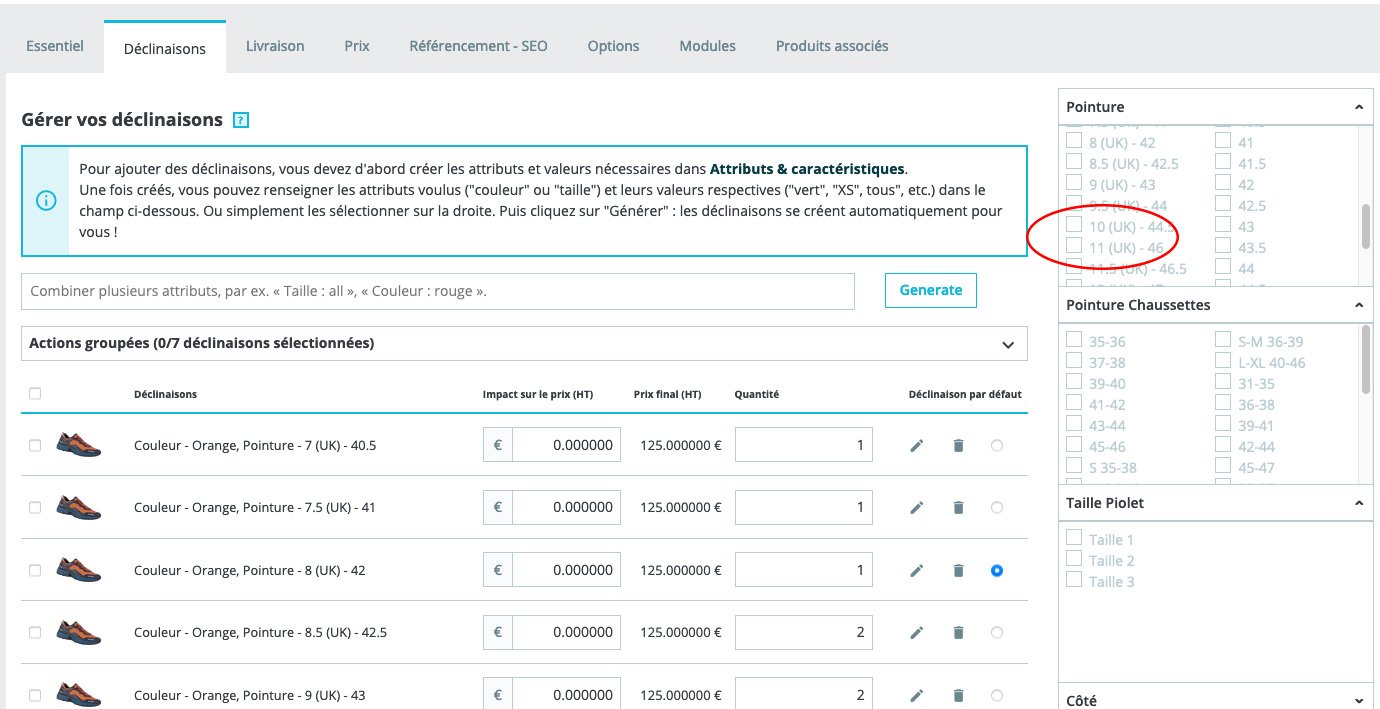Open the Essentiel tab
Viewport: 1380px width, 709px height.
pyautogui.click(x=55, y=46)
